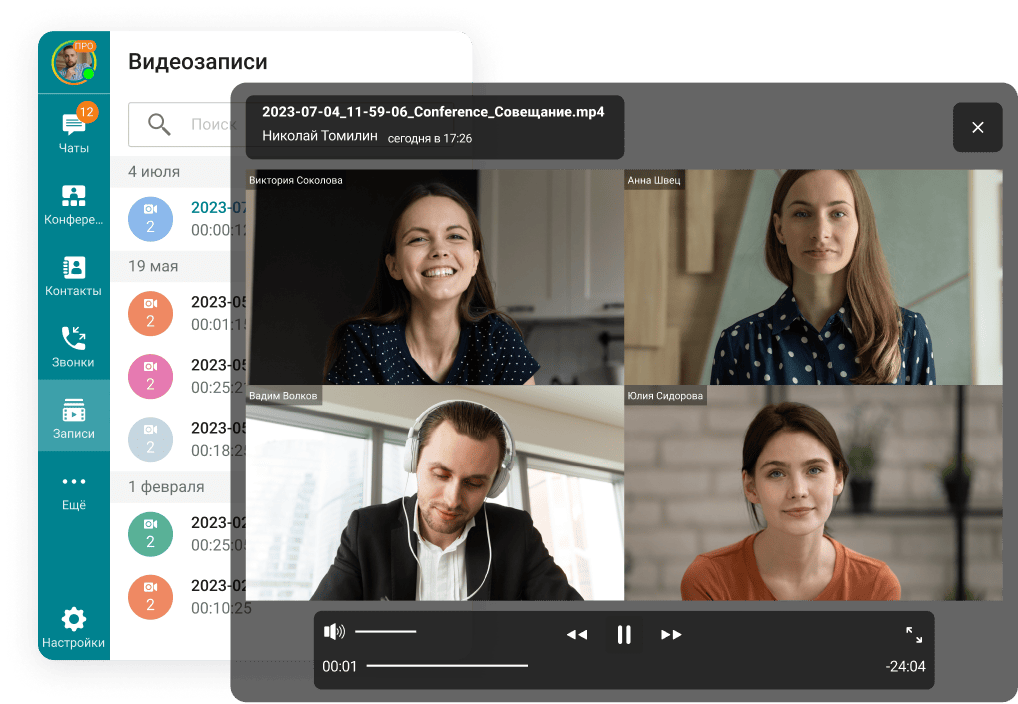The width and height of the screenshot is (1018, 704).
Task: Open the July 4 recording in list
Action: coord(190,218)
